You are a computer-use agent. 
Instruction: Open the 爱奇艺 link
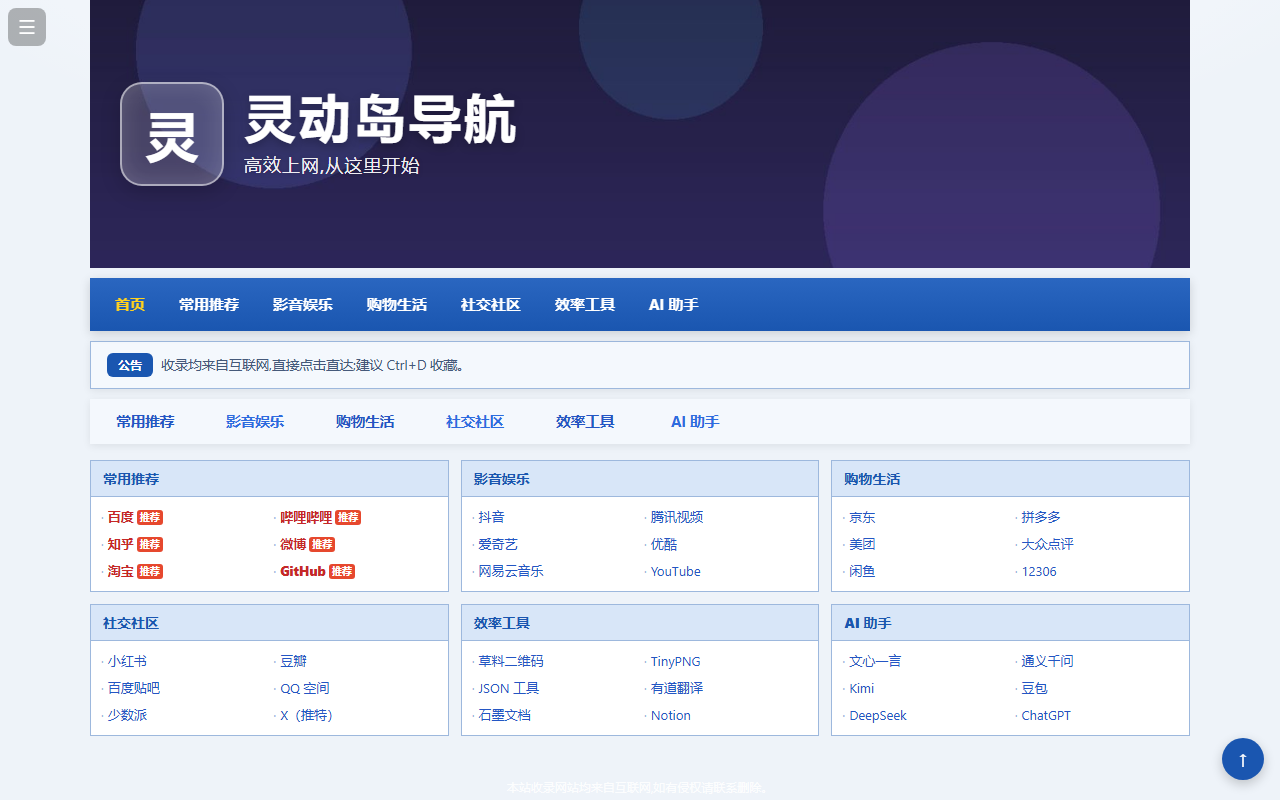(x=498, y=544)
